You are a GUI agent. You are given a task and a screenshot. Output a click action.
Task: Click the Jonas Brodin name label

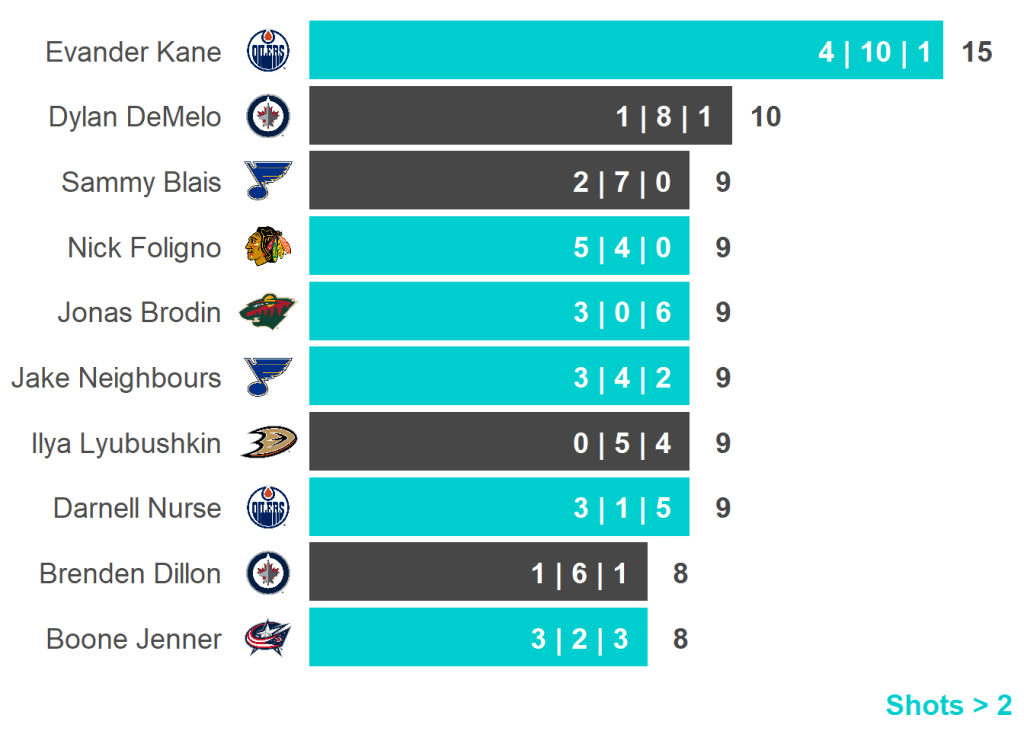139,312
